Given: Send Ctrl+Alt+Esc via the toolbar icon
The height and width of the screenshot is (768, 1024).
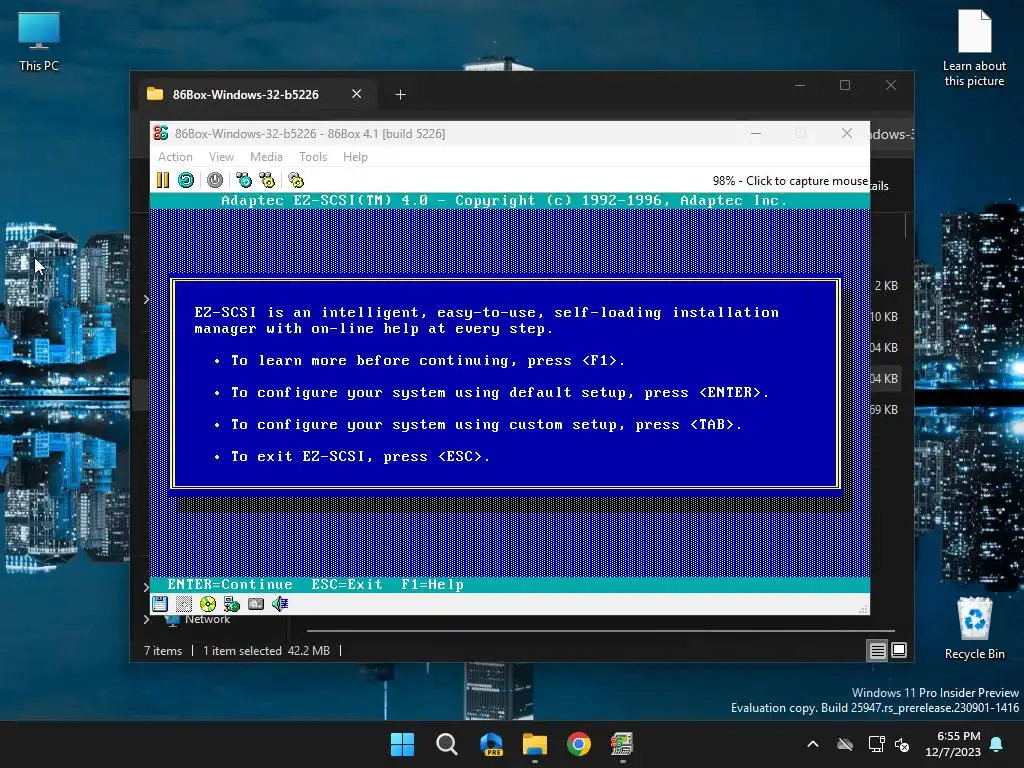Looking at the screenshot, I should (x=267, y=180).
